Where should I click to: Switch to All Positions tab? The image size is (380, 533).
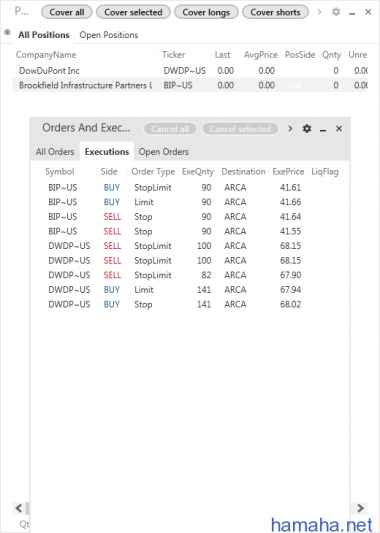point(44,35)
